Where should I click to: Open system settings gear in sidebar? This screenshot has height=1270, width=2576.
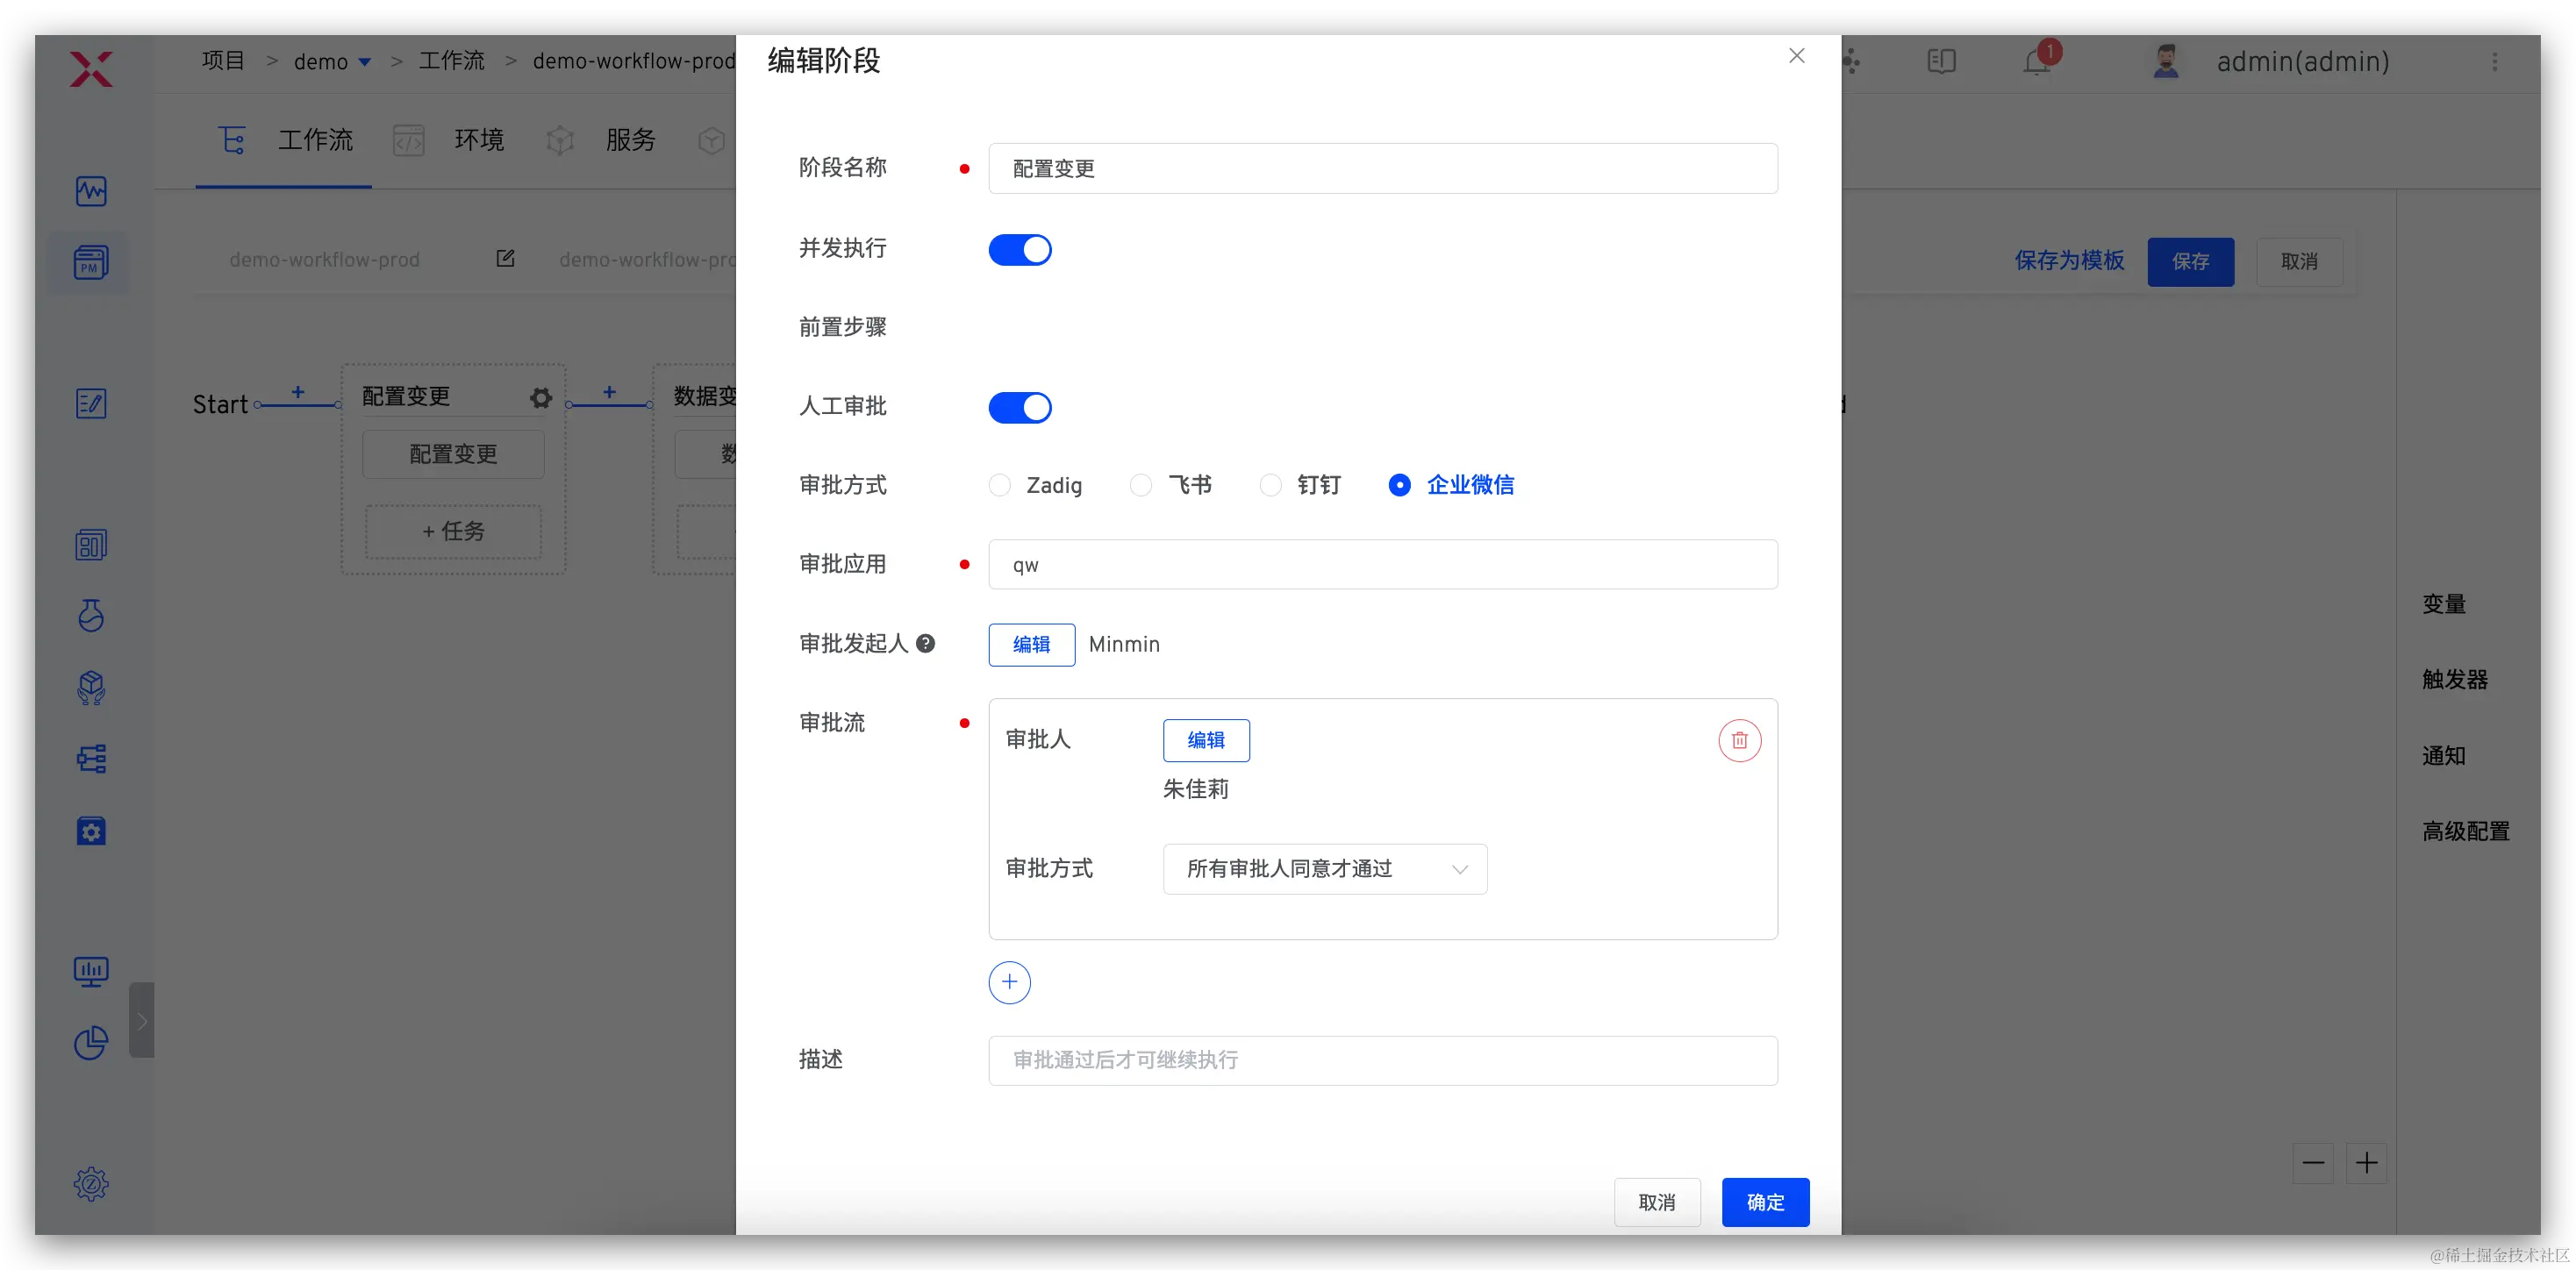[91, 1184]
